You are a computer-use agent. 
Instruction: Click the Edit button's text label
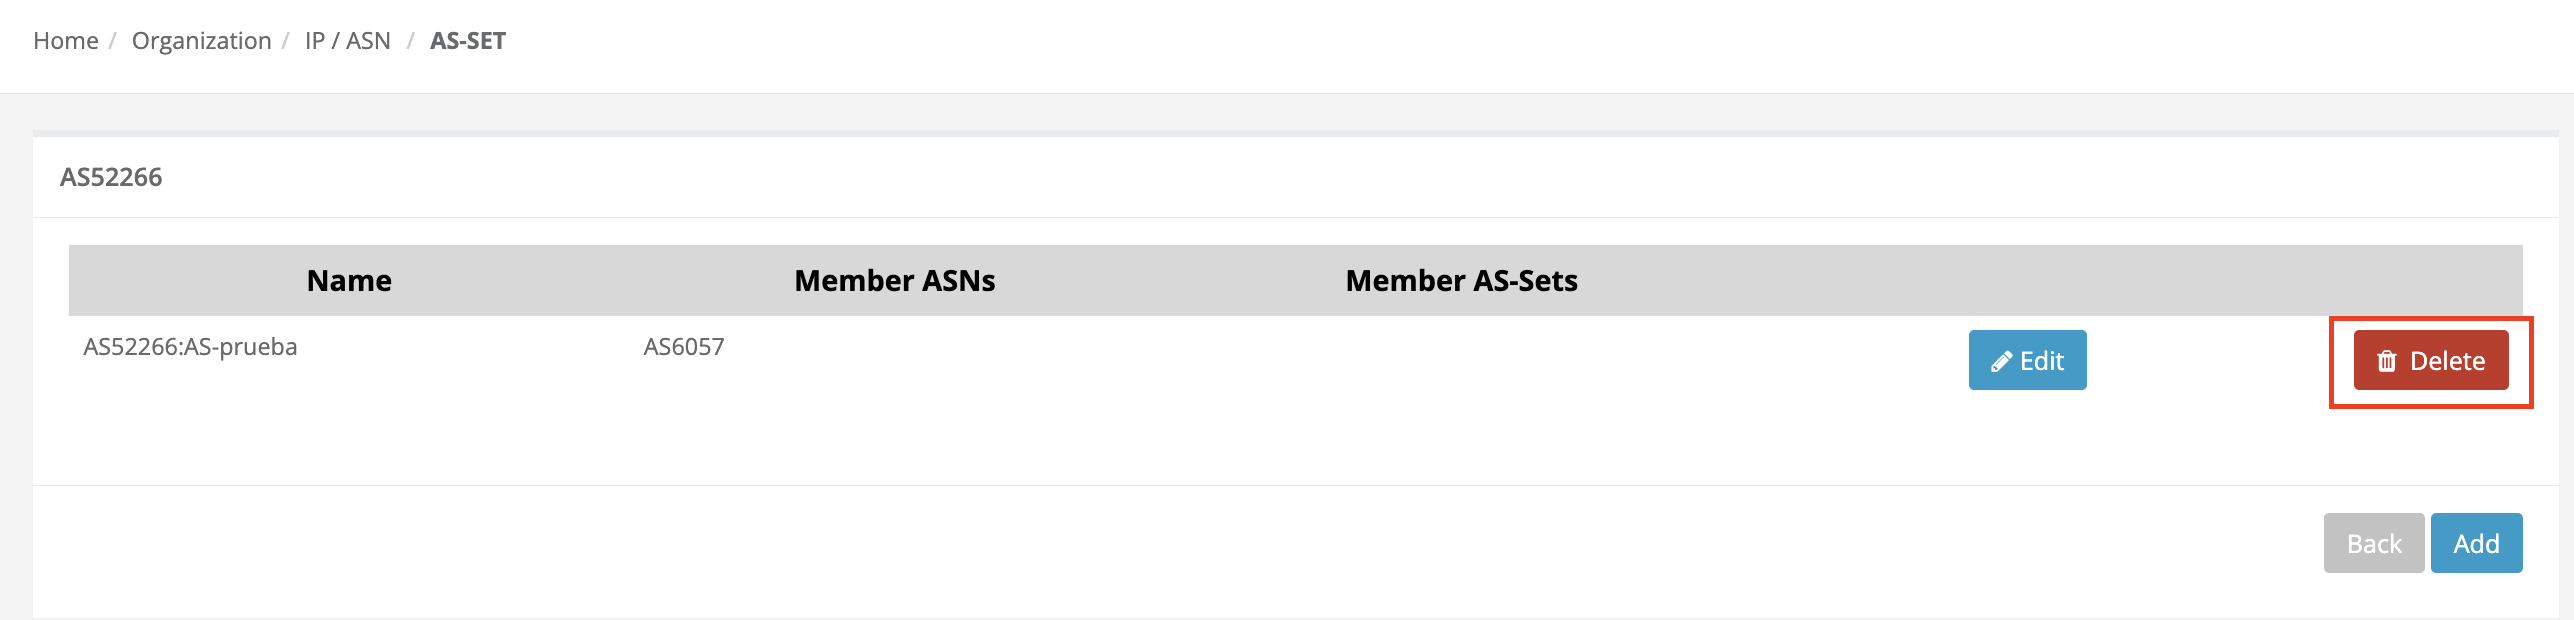[2042, 361]
